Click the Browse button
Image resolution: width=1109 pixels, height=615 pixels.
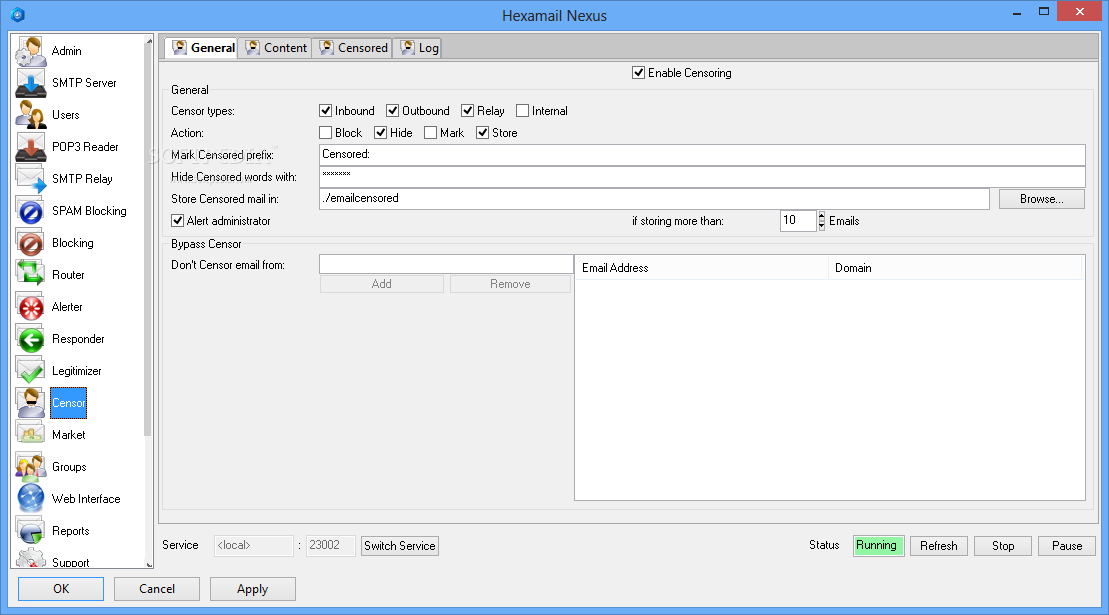click(x=1041, y=199)
